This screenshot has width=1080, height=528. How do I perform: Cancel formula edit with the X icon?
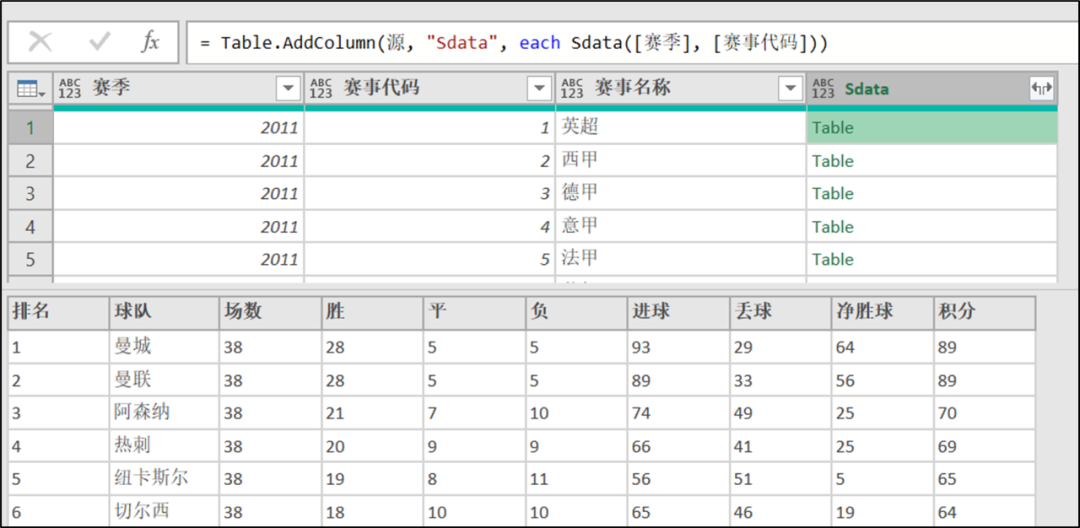(x=41, y=42)
